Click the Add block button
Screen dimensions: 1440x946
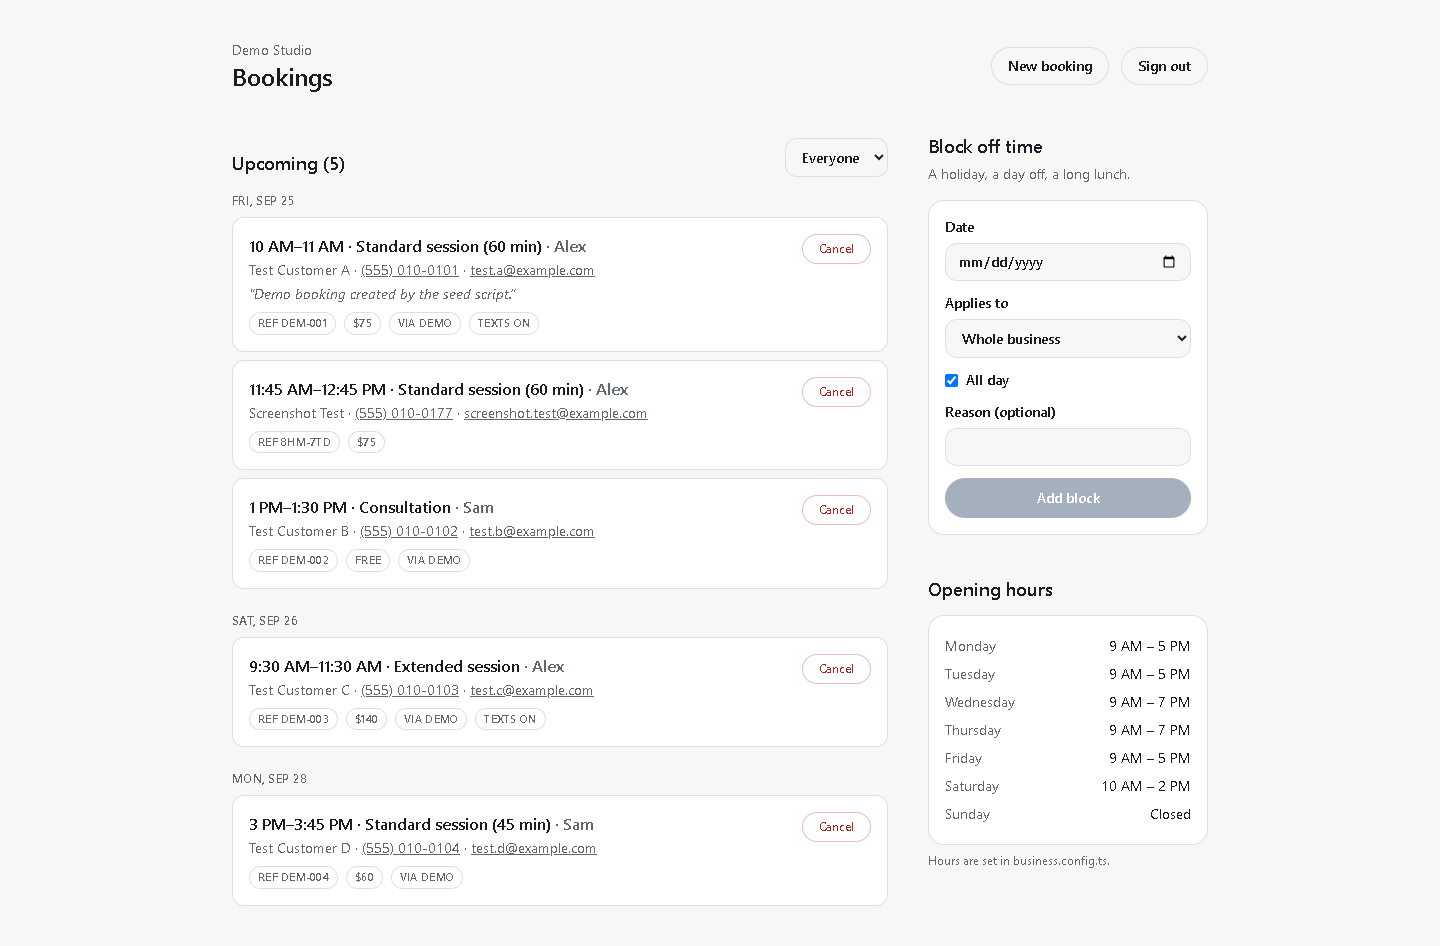pos(1068,498)
